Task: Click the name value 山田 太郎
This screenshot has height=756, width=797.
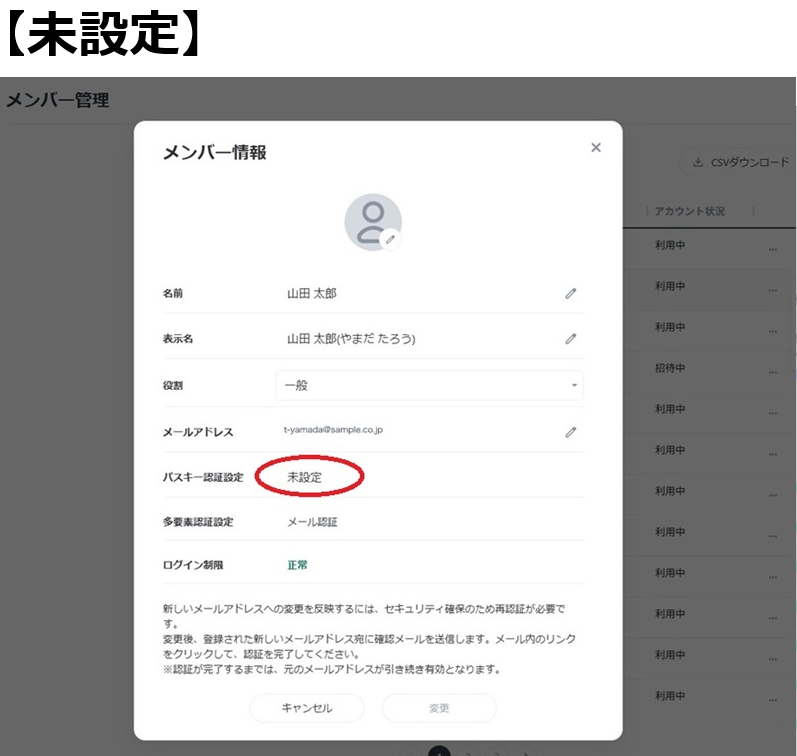Action: pos(312,293)
